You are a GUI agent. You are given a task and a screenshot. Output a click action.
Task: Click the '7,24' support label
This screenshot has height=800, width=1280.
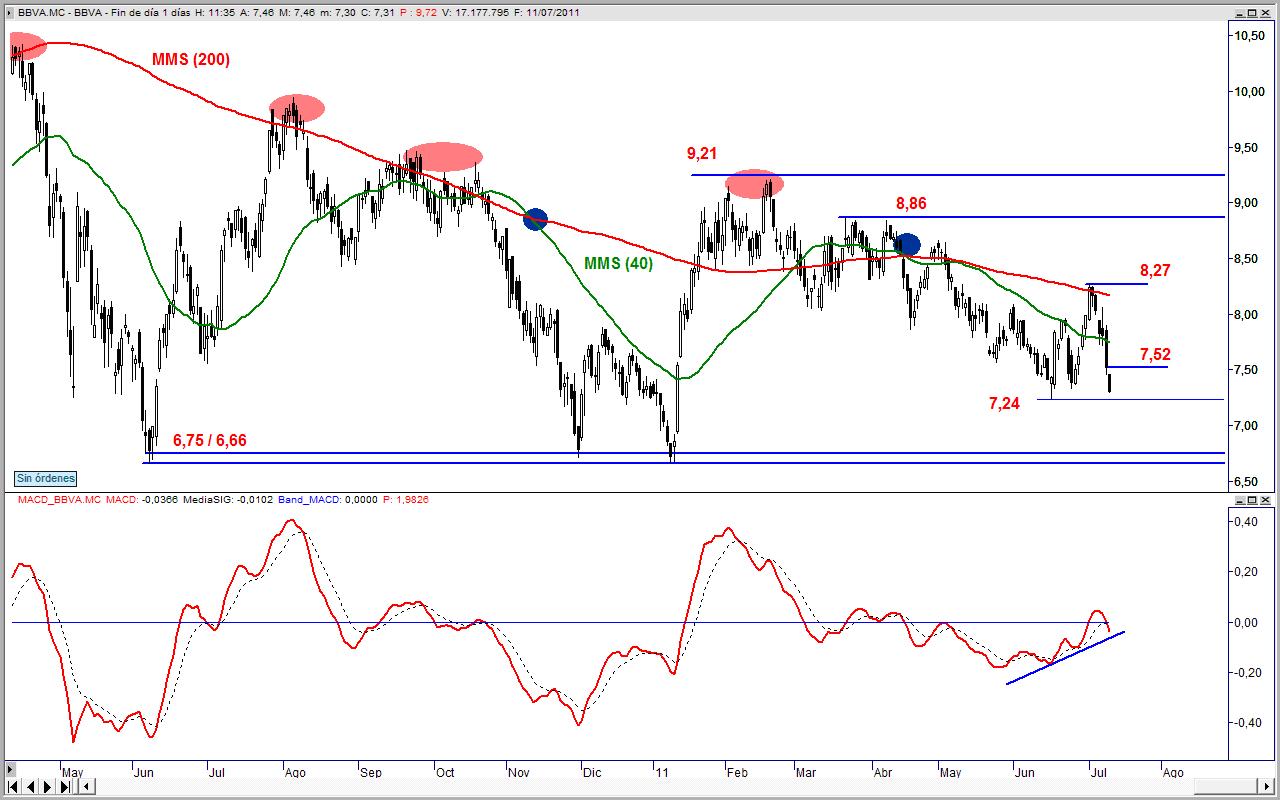tap(1004, 404)
